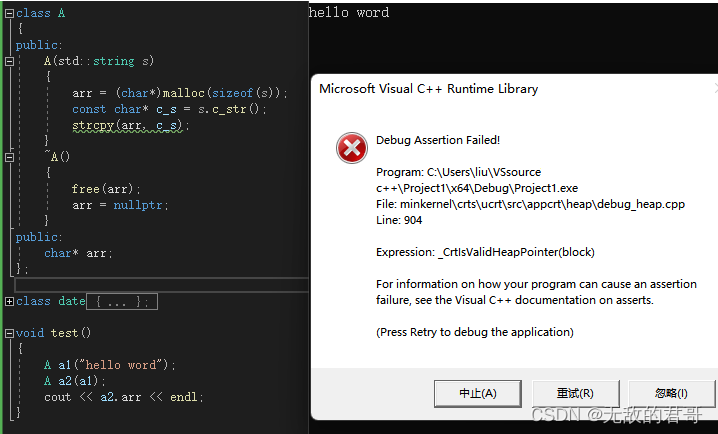Screen dimensions: 718x434
Task: Click the 'char* arr;' member declaration
Action: pos(78,253)
